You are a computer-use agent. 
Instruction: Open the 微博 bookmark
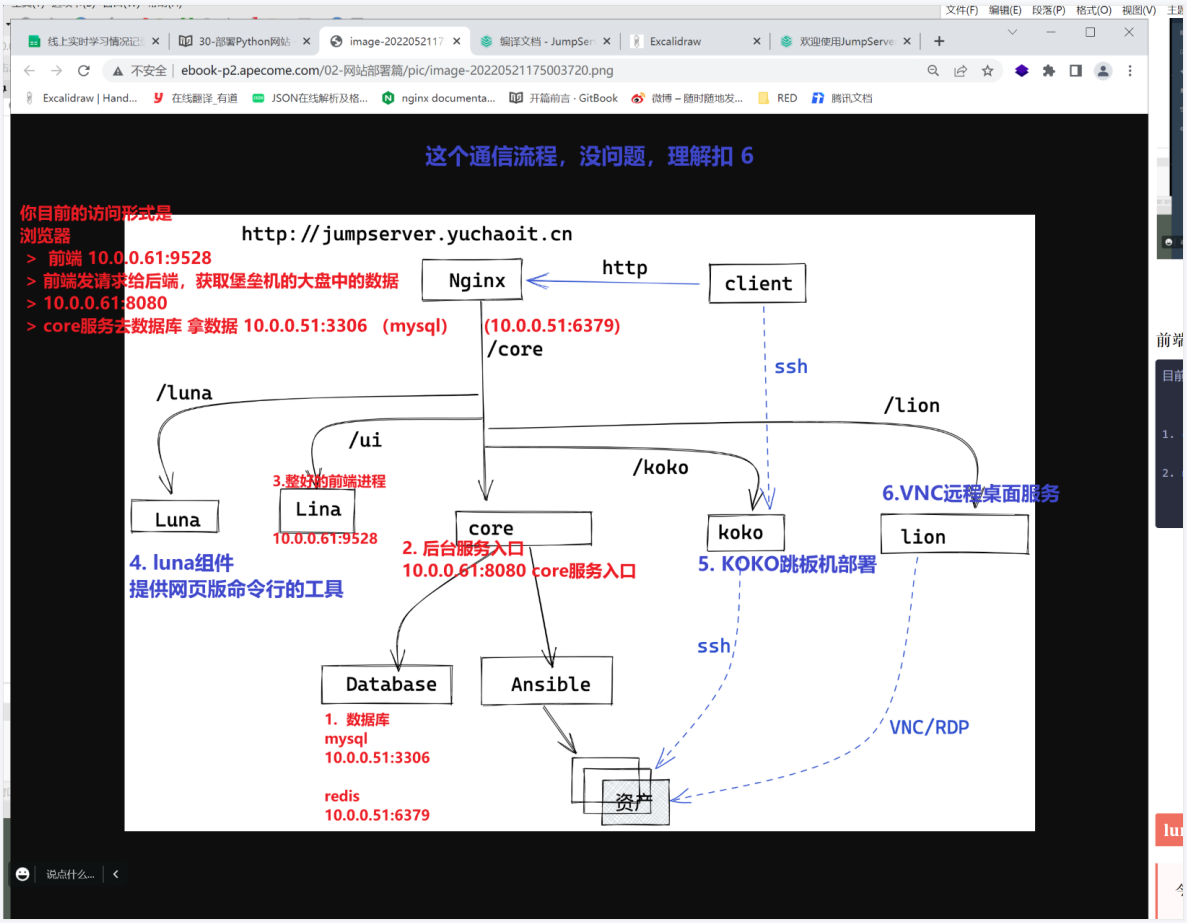(687, 98)
